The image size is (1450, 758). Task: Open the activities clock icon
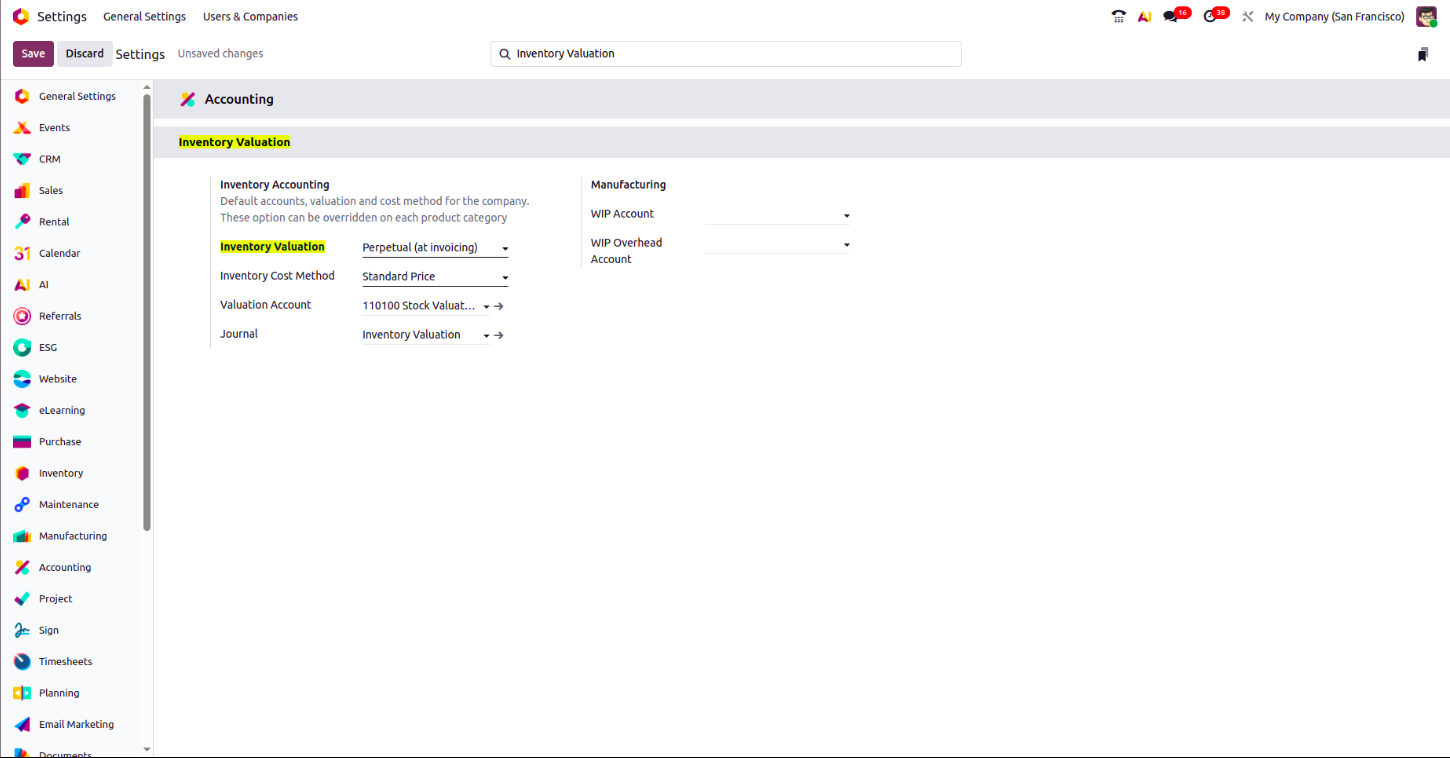[x=1210, y=17]
